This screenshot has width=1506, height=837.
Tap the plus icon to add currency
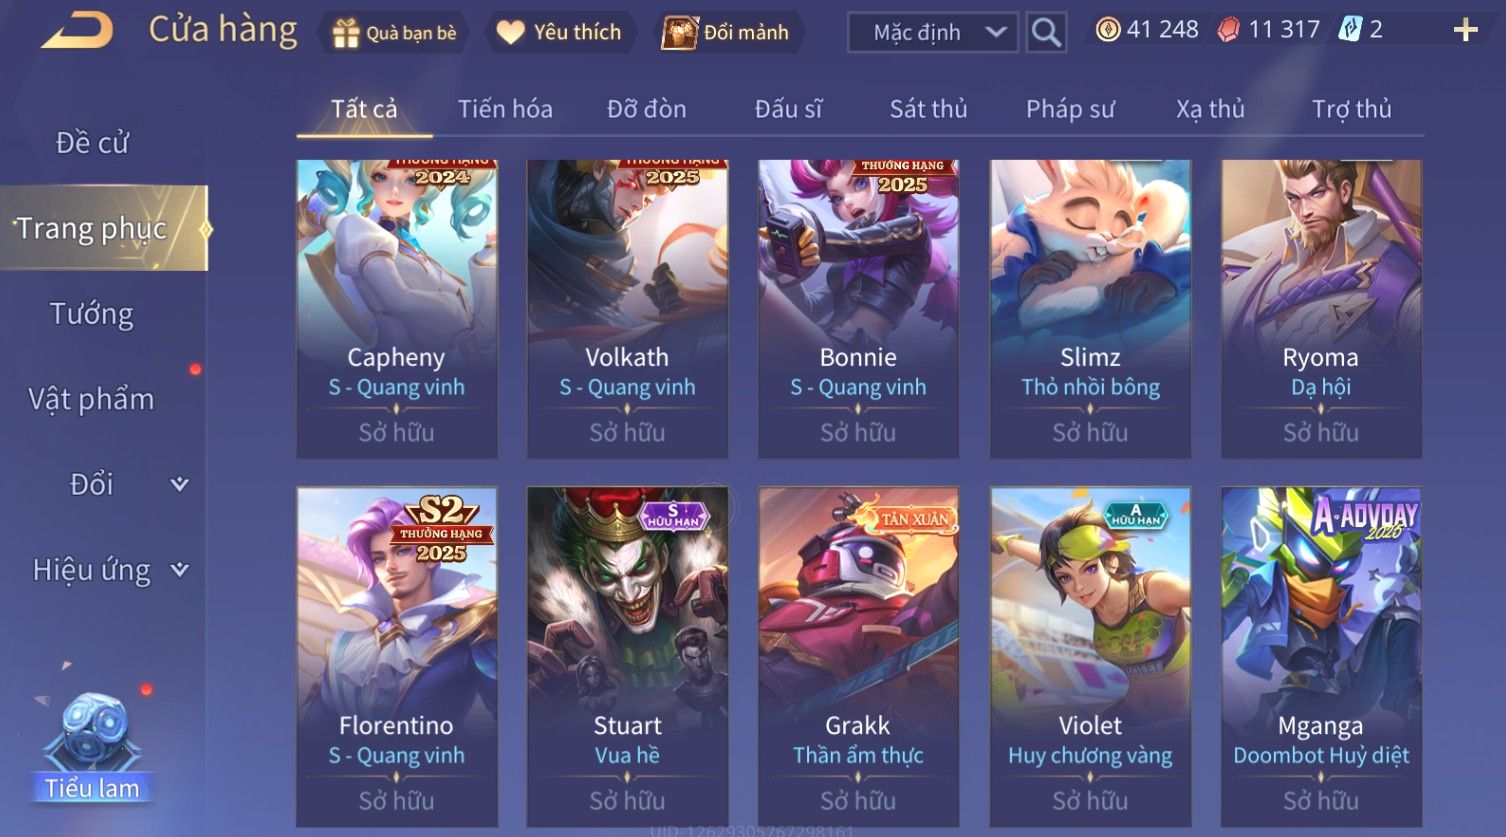point(1465,31)
